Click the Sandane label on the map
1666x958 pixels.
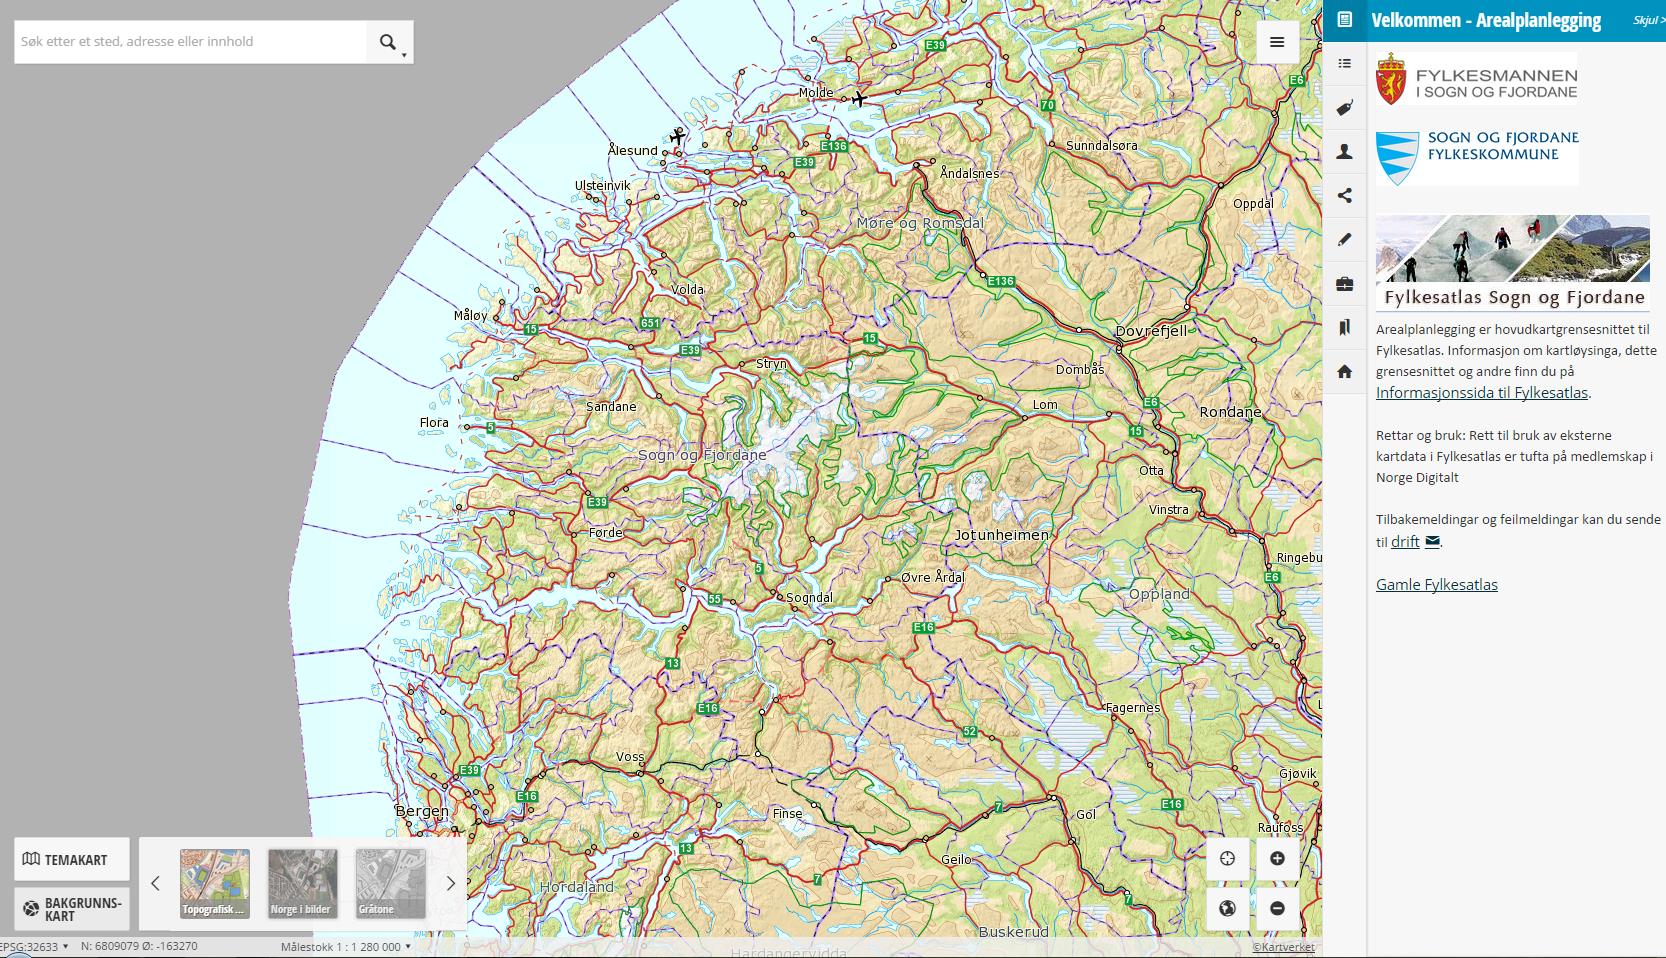pos(611,407)
